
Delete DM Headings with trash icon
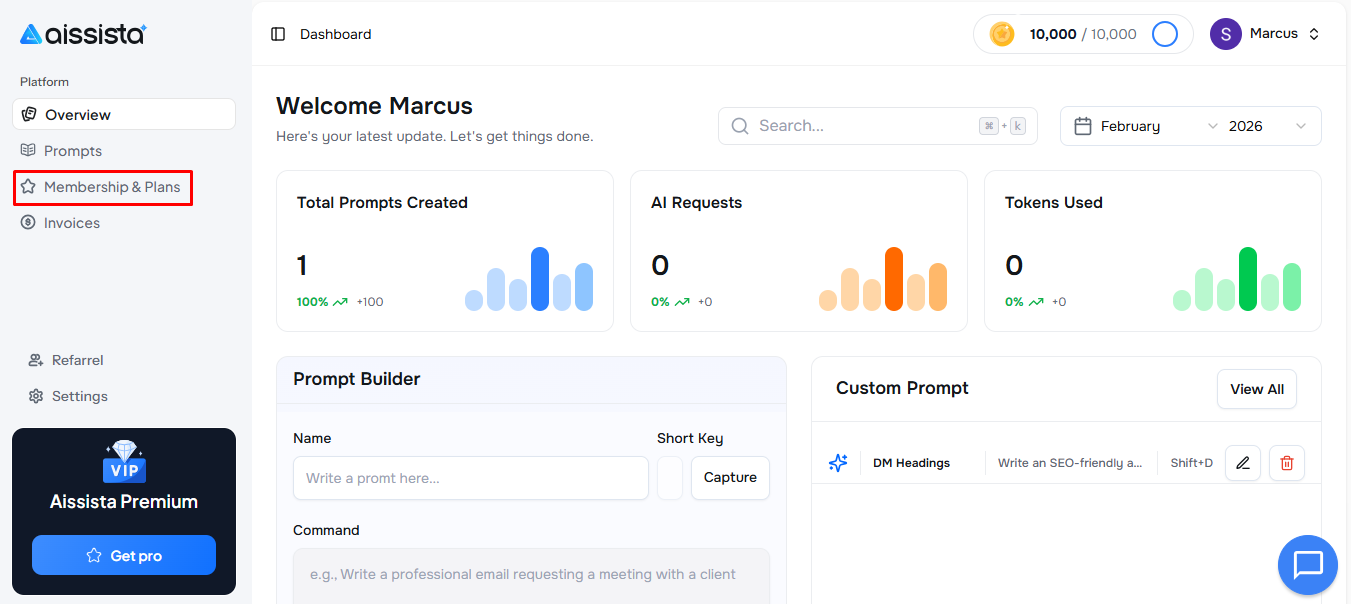[x=1286, y=463]
